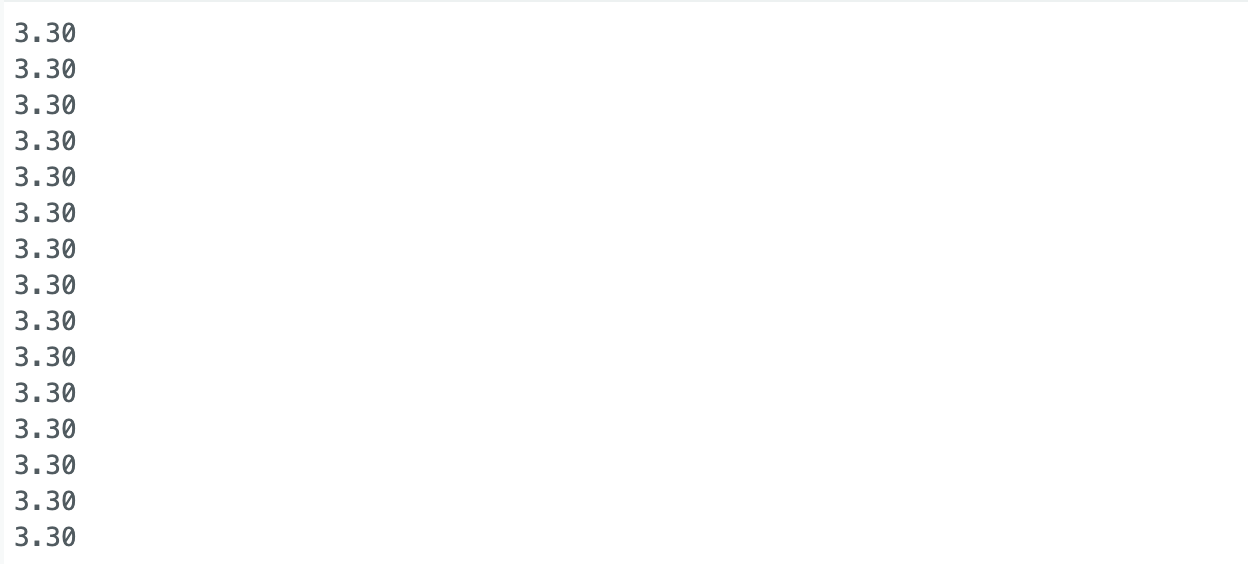1248x564 pixels.
Task: Click the tenth 3.30 output line
Action: pos(45,357)
